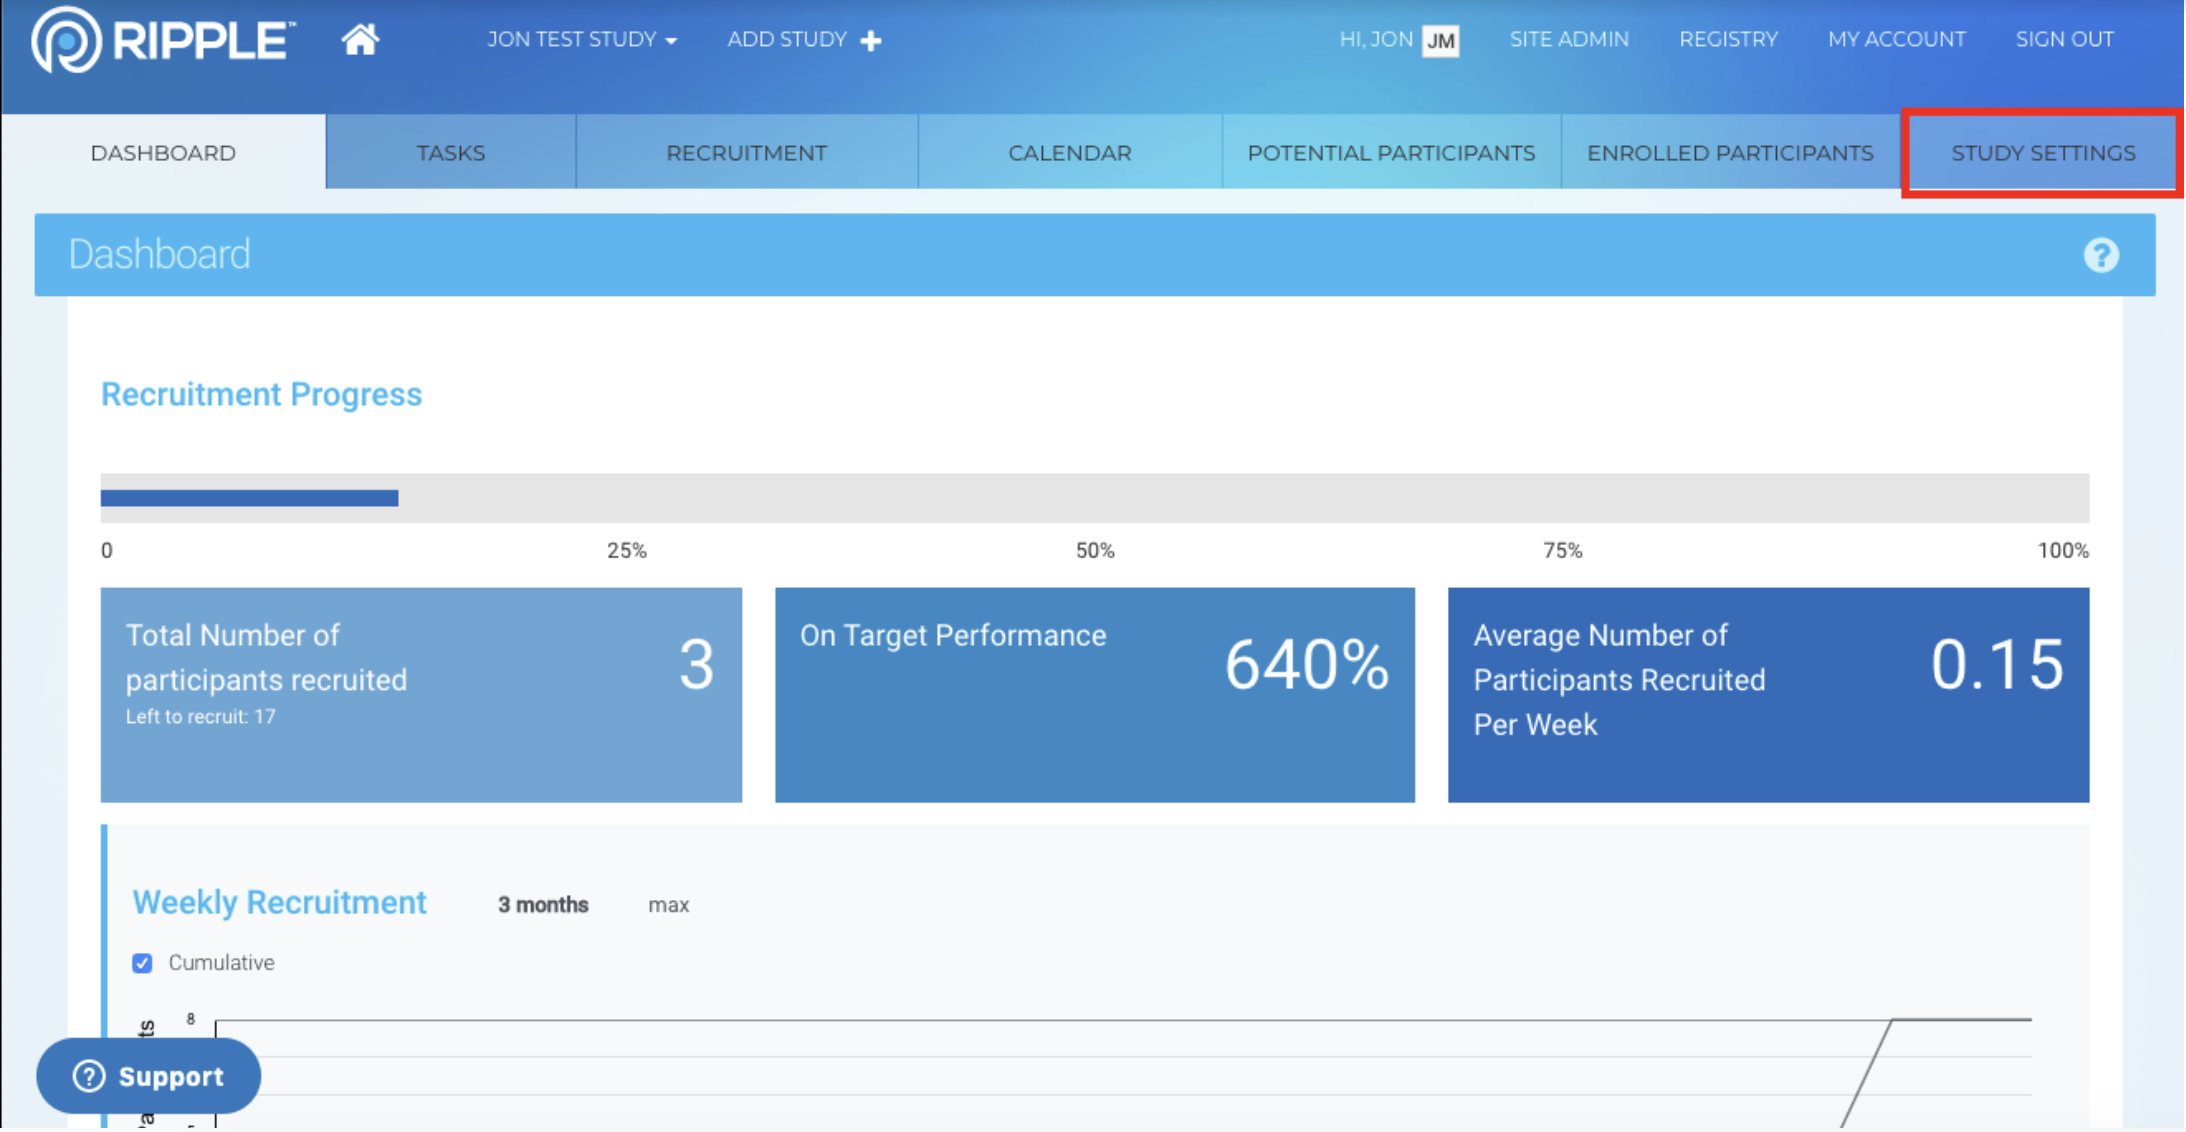Go to My Account
This screenshot has width=2186, height=1132.
1896,40
